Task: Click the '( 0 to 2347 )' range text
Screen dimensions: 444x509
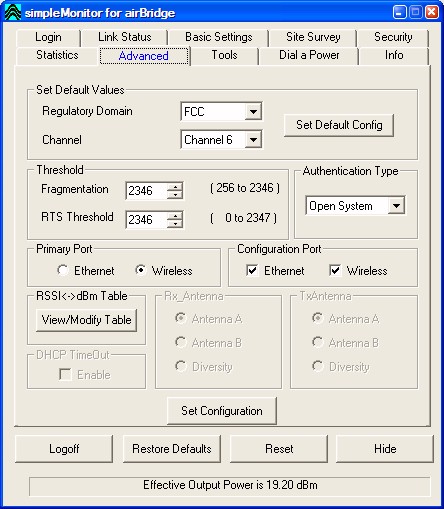Action: [x=244, y=218]
